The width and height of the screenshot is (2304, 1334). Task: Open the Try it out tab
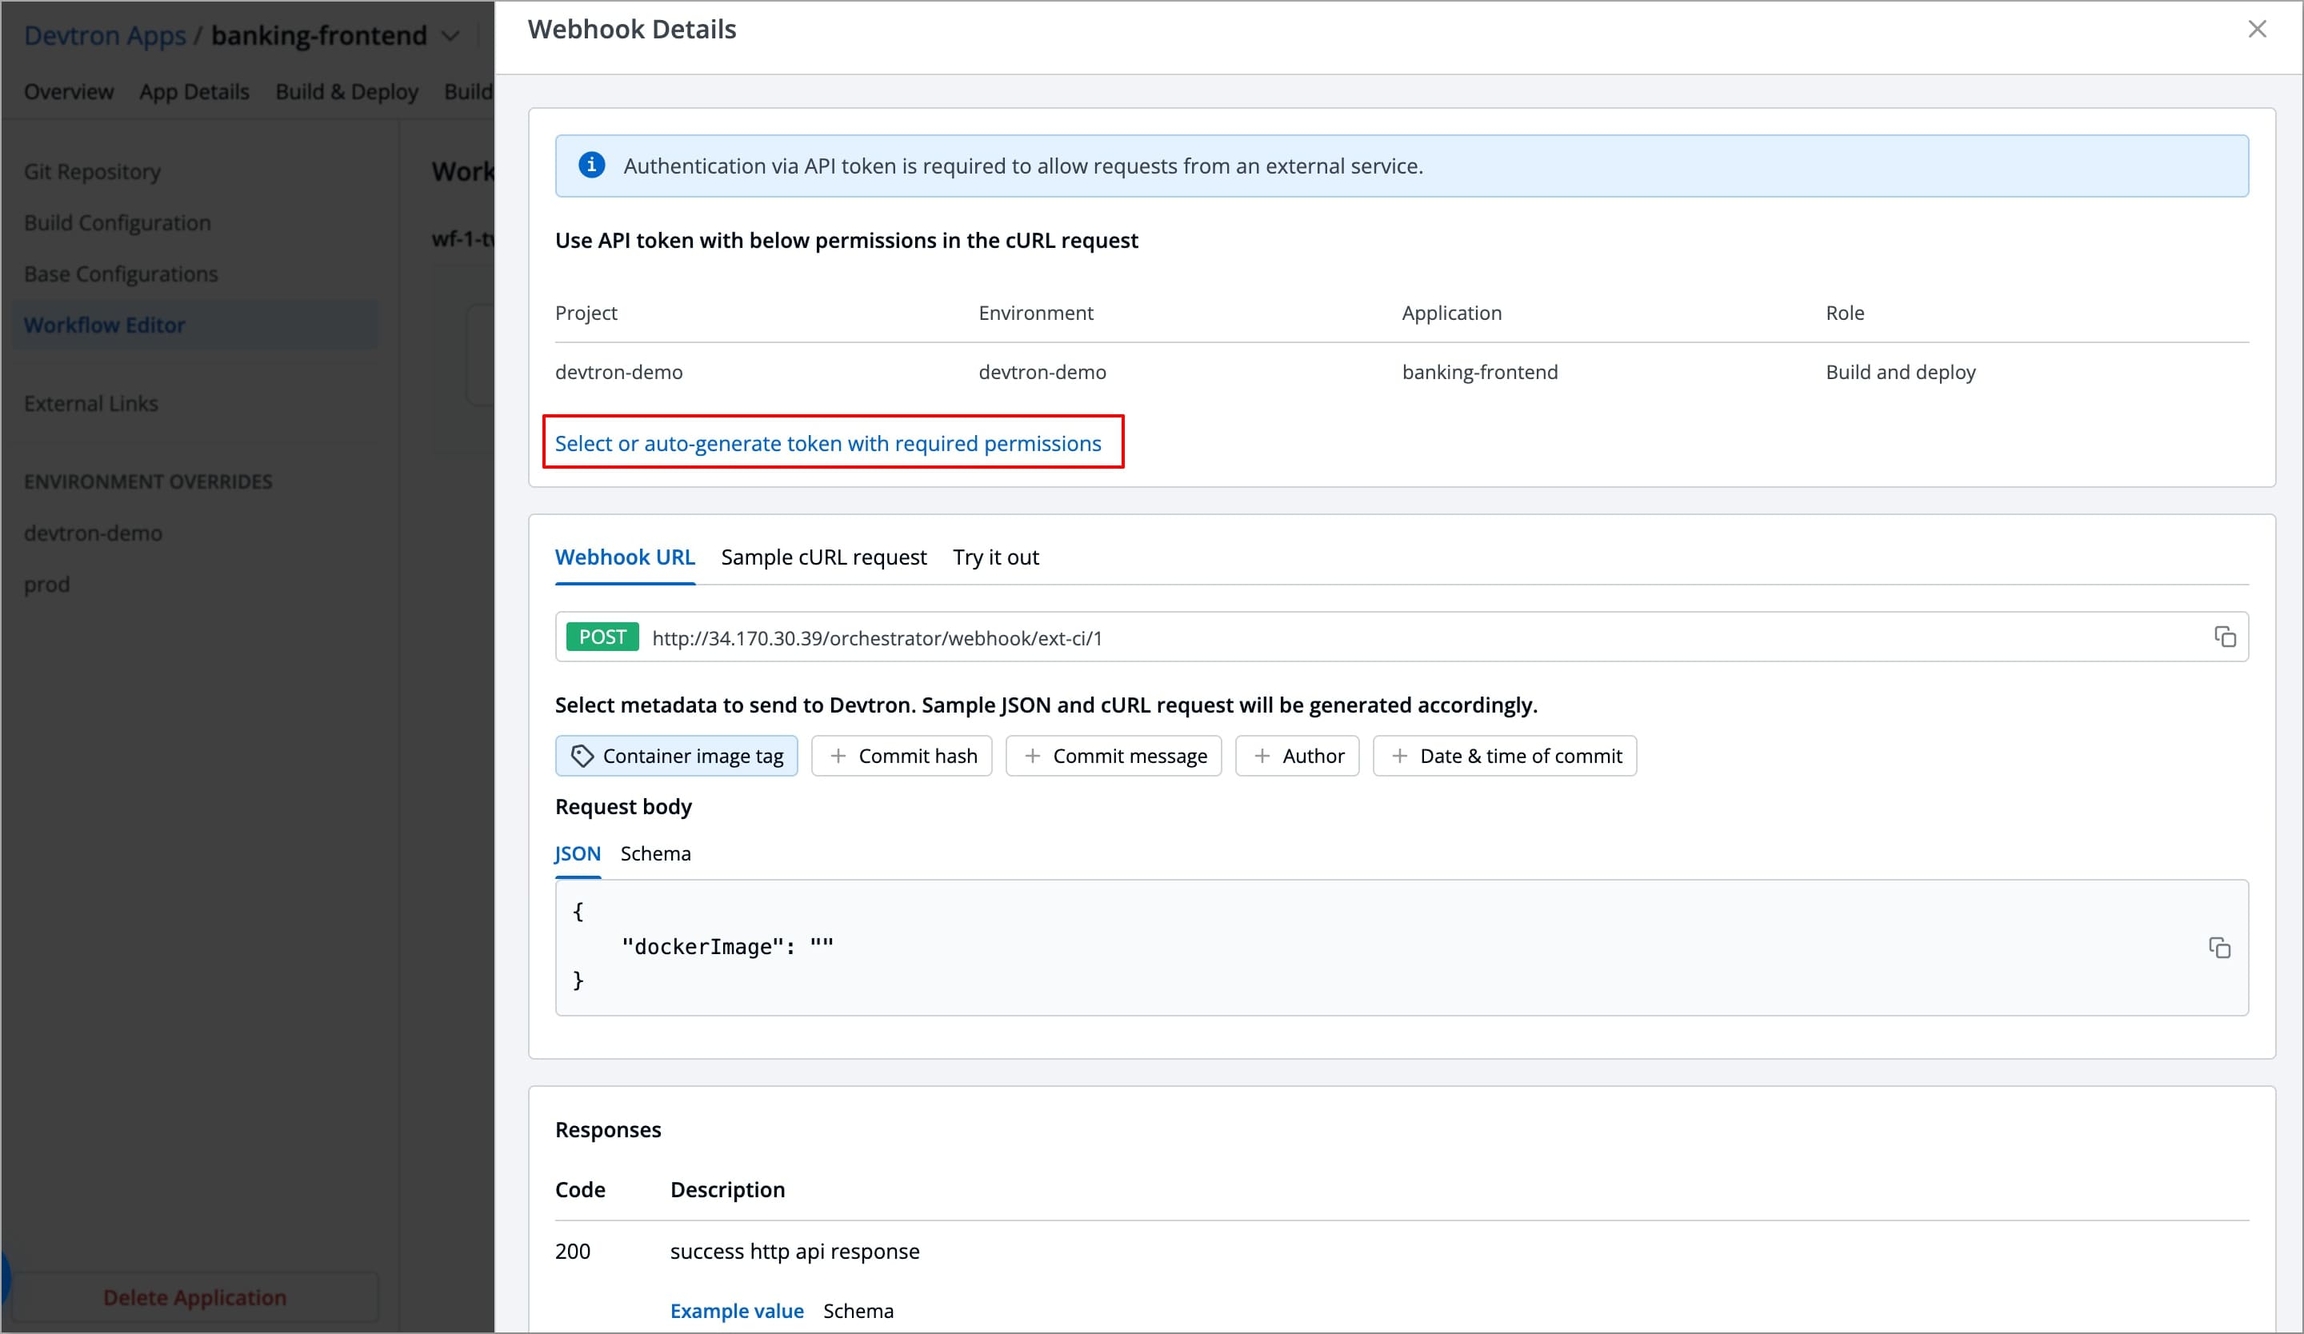tap(995, 557)
